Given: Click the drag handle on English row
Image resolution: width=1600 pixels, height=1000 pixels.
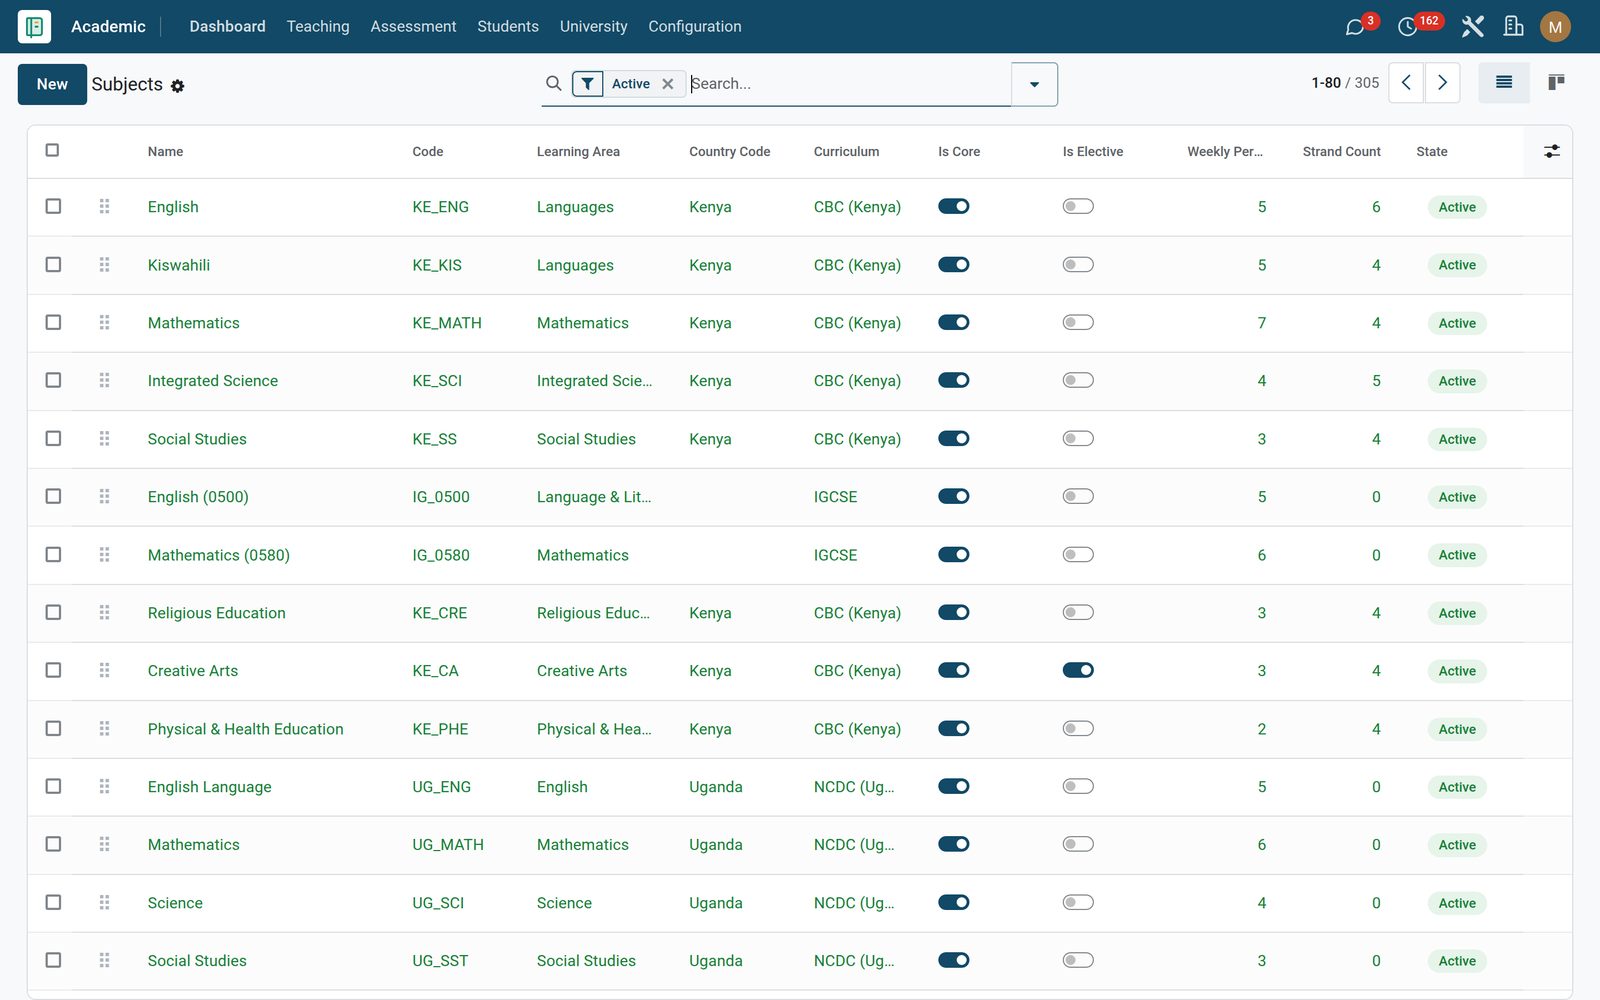Looking at the screenshot, I should (x=104, y=207).
